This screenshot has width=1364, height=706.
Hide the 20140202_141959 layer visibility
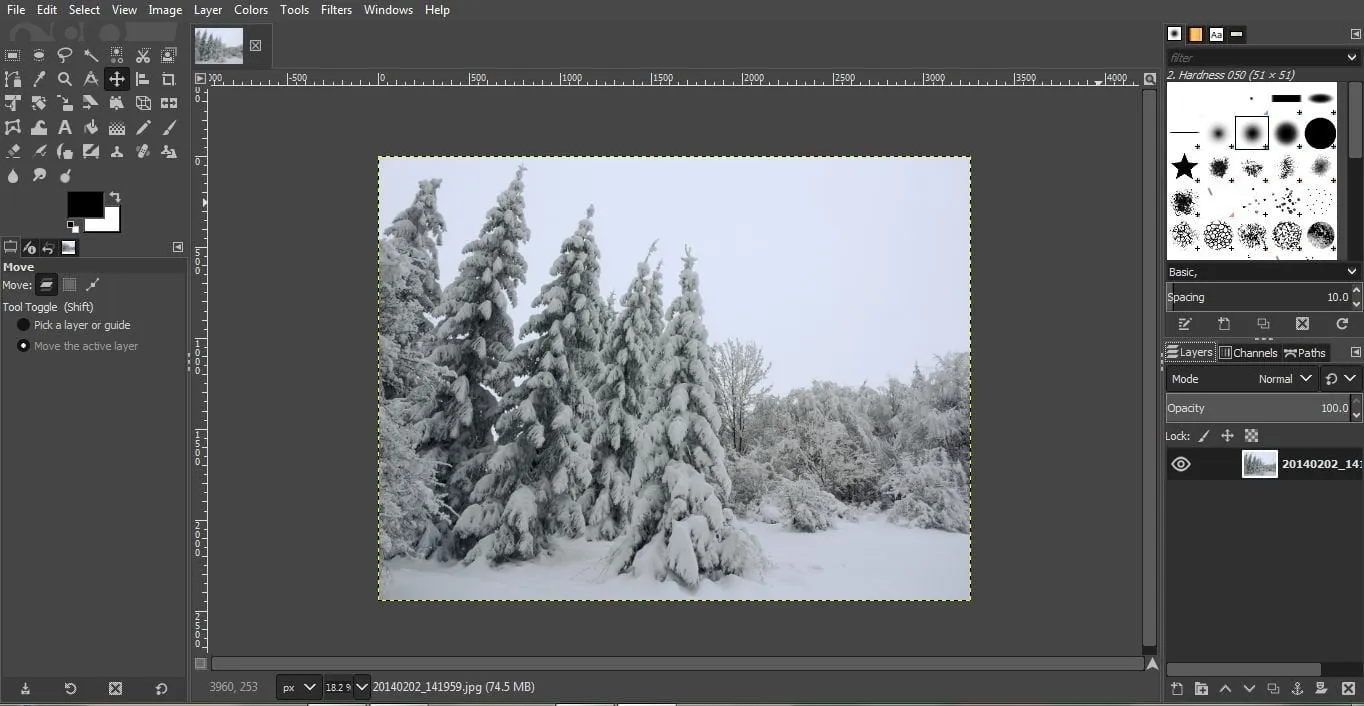click(x=1181, y=463)
